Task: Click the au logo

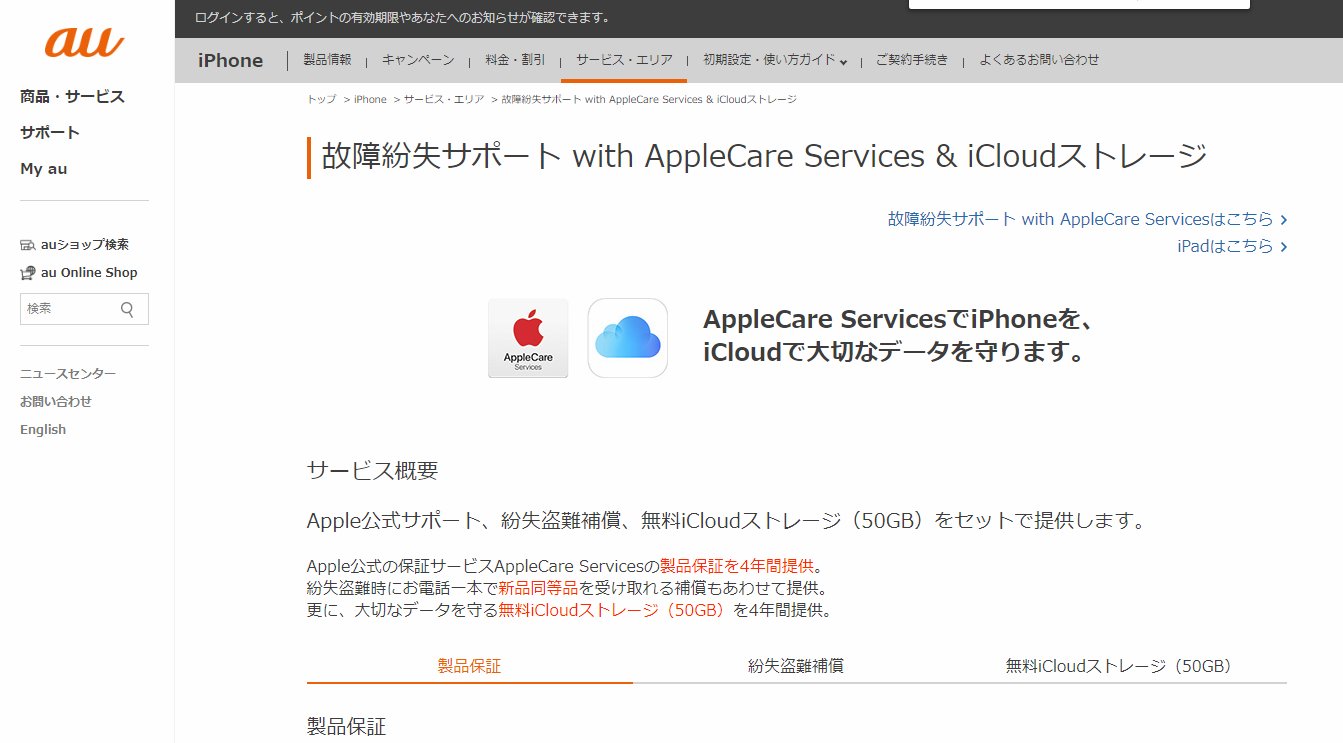Action: 85,42
